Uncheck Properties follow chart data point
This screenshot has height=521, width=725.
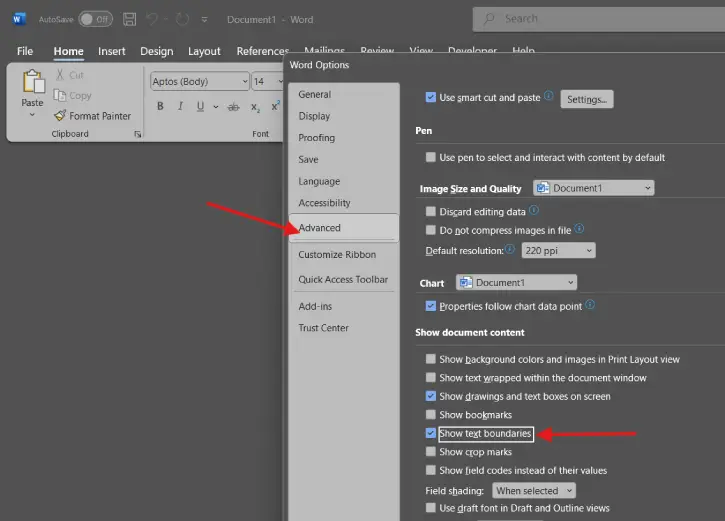pyautogui.click(x=430, y=306)
